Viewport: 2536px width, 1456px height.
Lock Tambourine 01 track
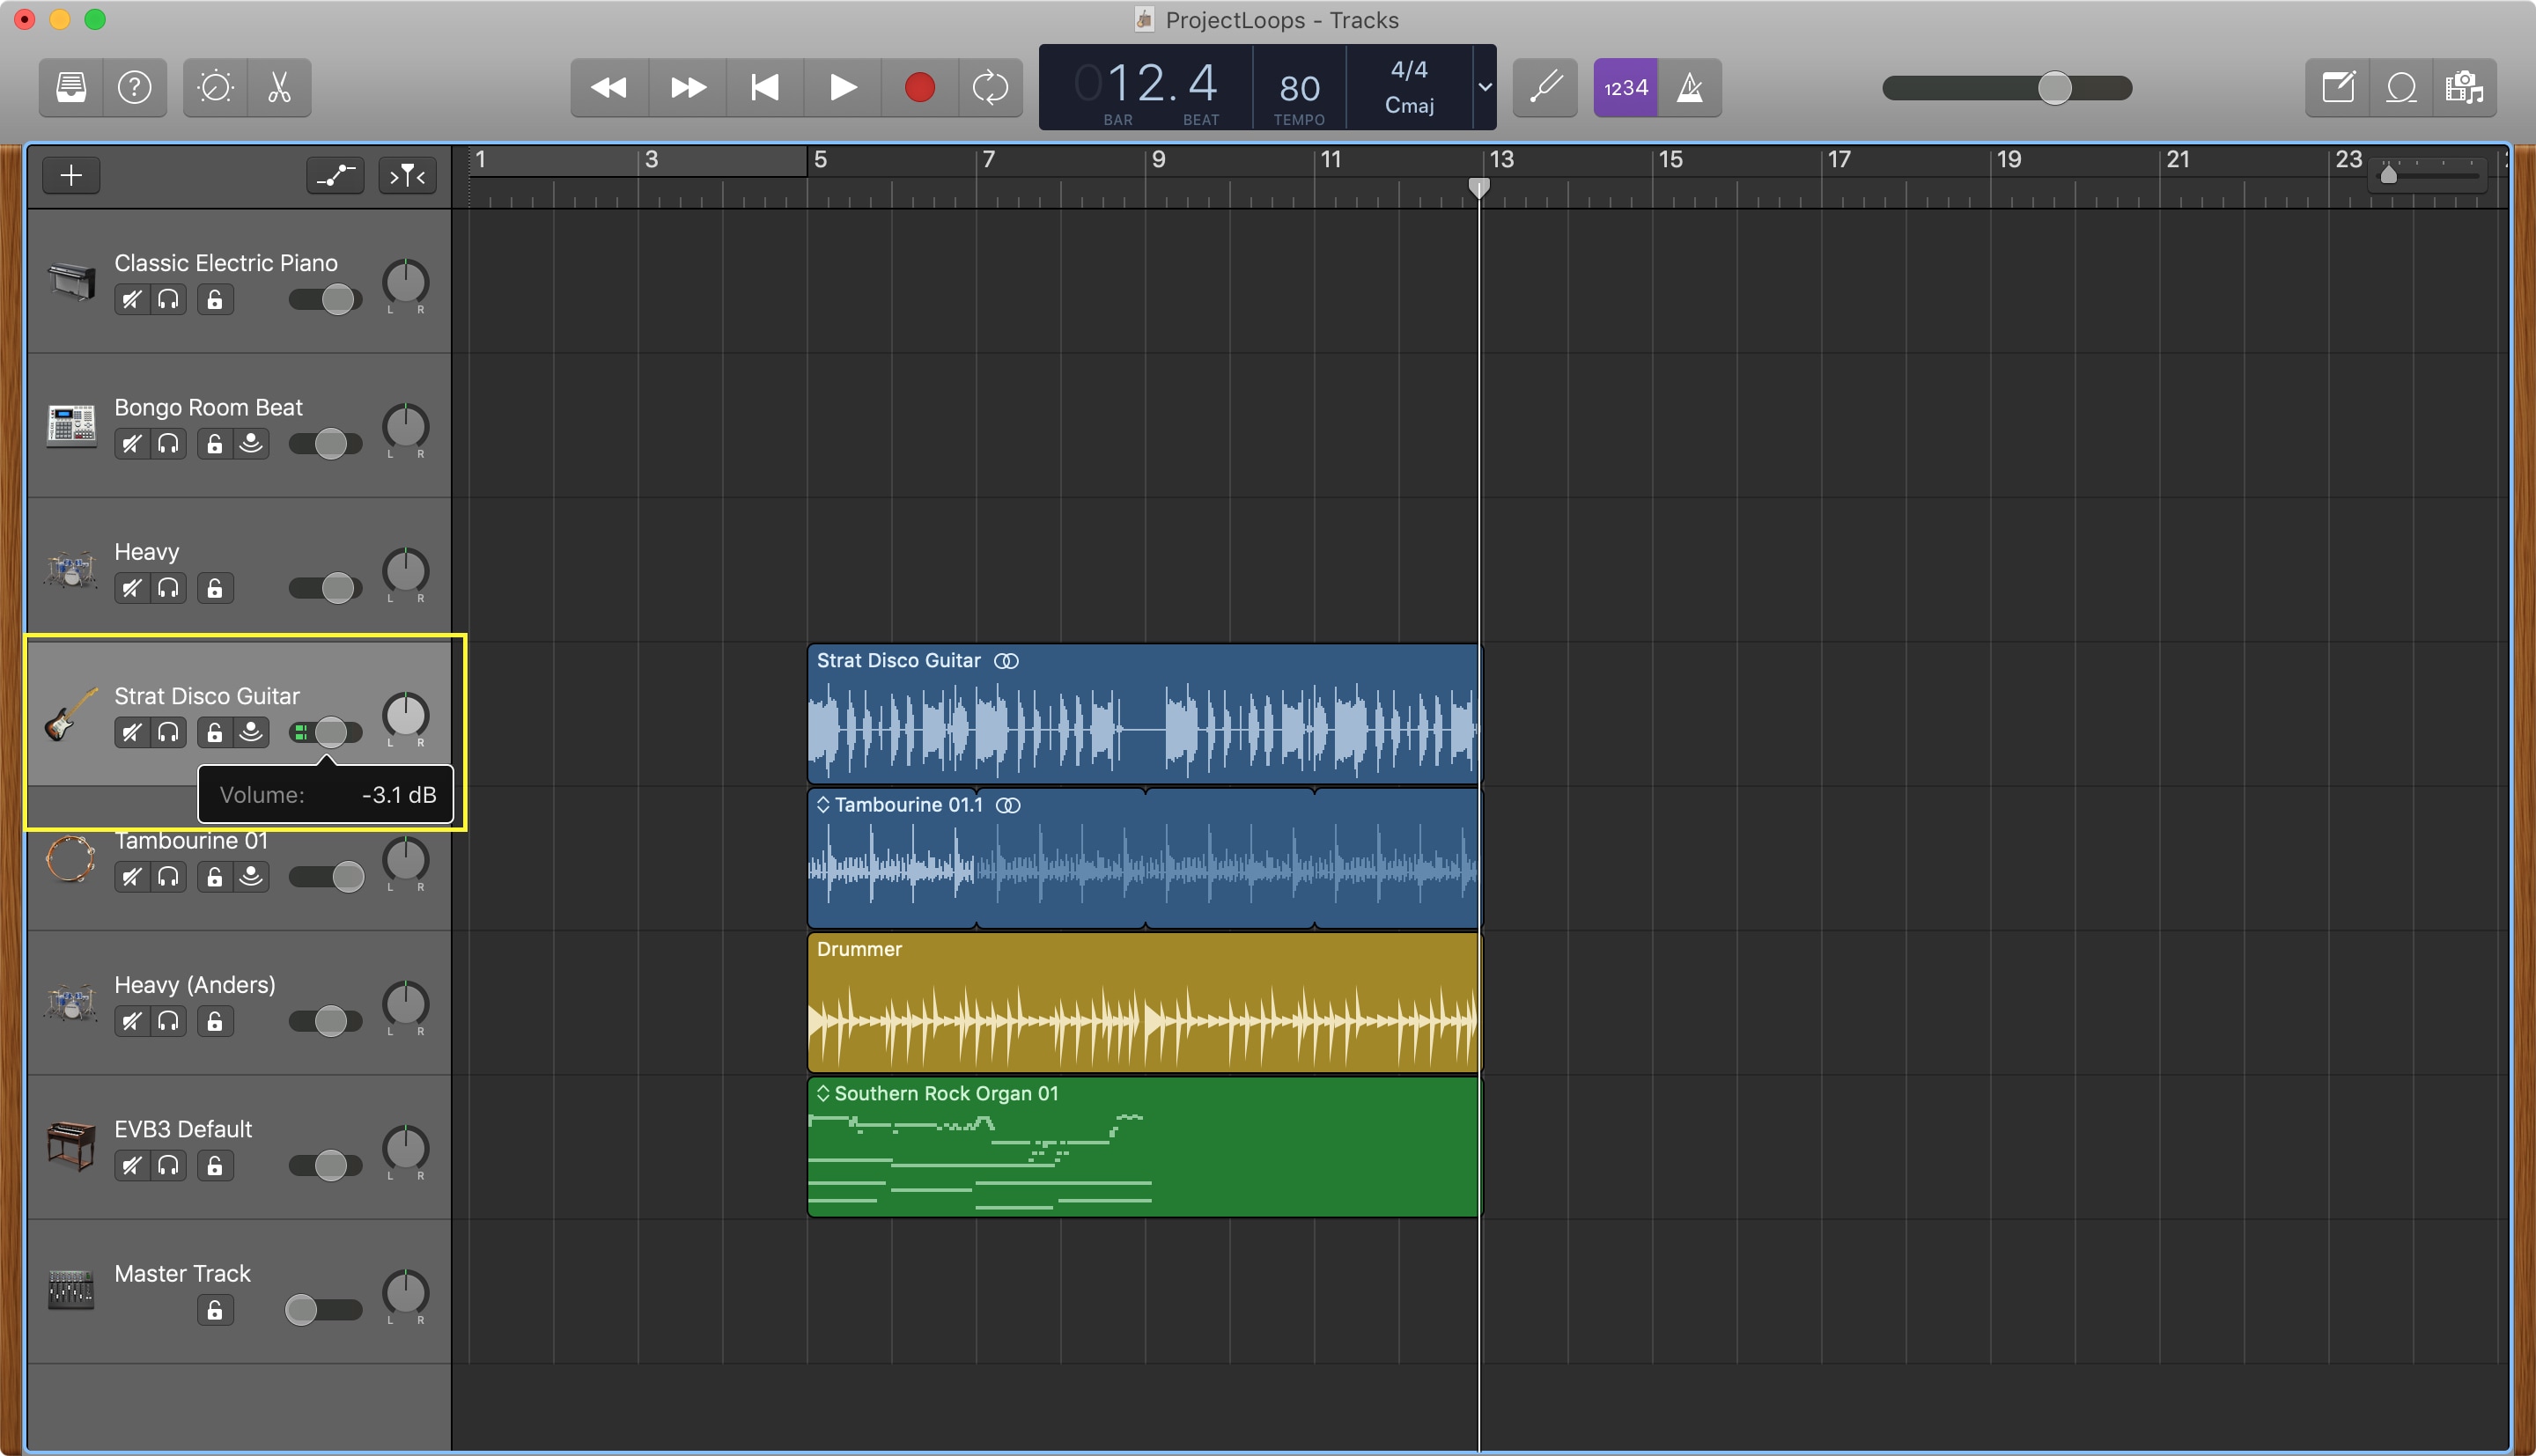[x=214, y=877]
